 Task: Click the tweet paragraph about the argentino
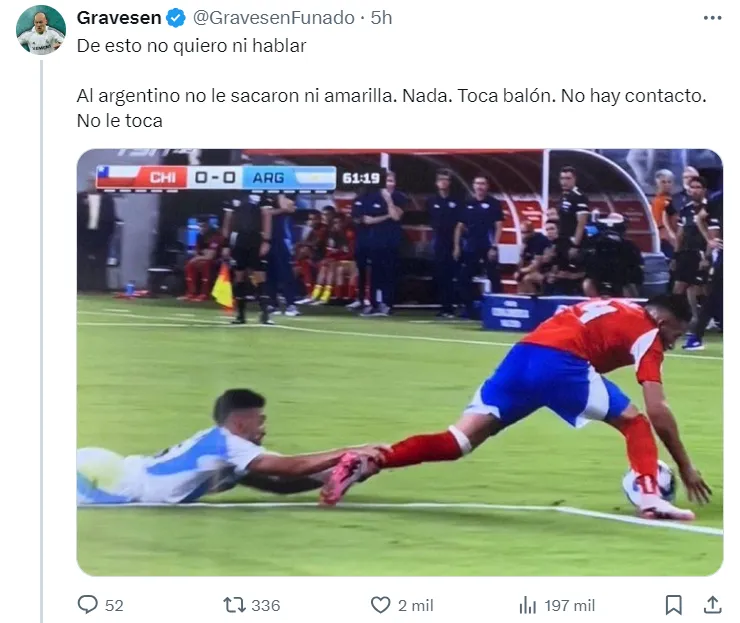coord(392,108)
